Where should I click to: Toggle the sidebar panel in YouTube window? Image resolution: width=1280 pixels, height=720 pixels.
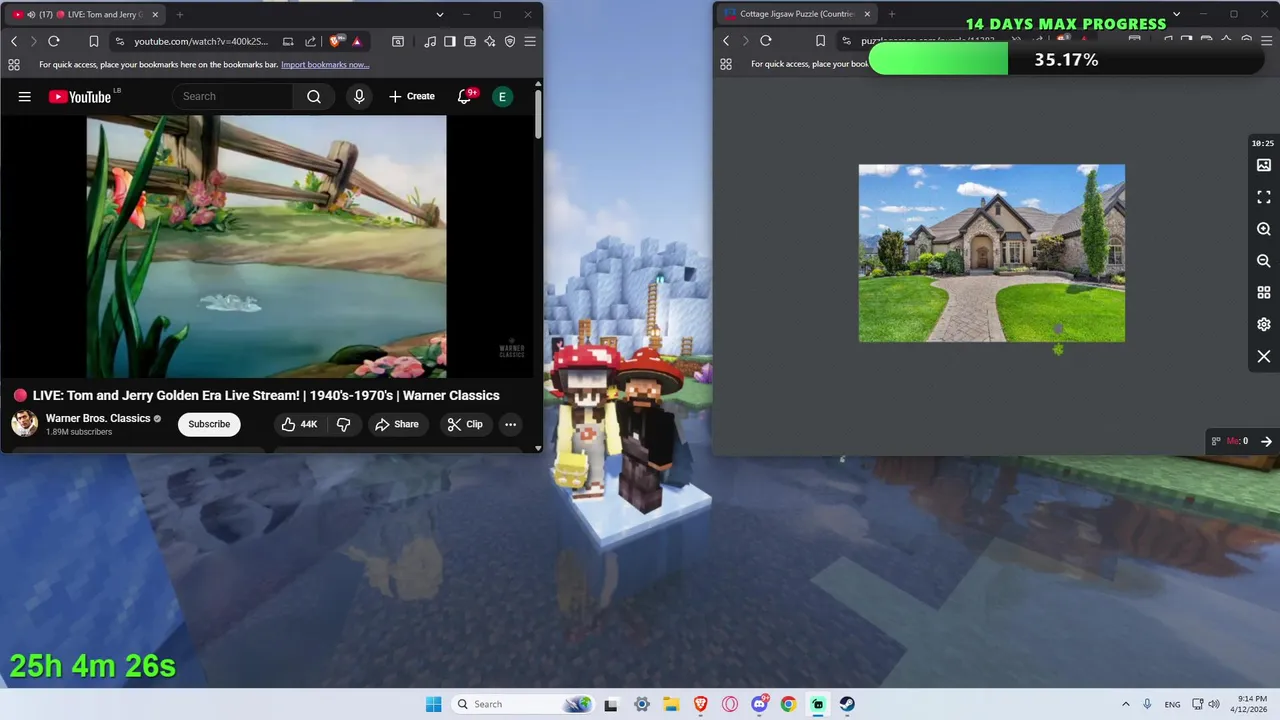click(450, 41)
